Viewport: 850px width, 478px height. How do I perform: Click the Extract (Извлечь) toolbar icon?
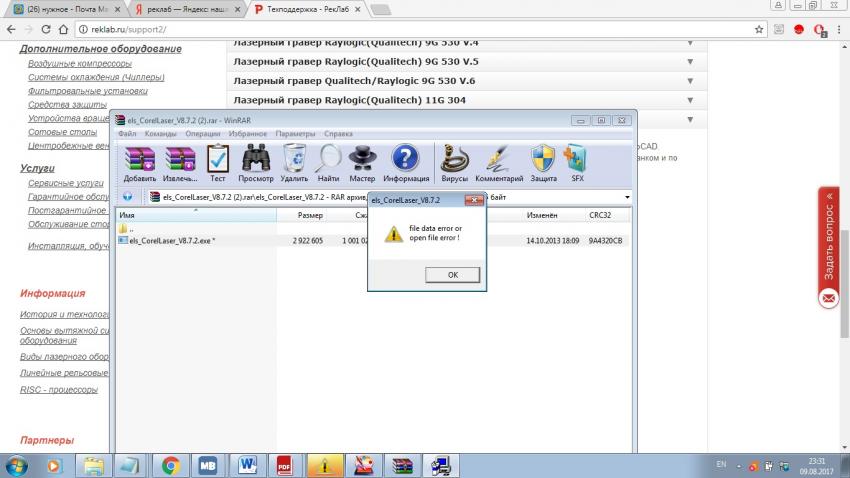181,161
